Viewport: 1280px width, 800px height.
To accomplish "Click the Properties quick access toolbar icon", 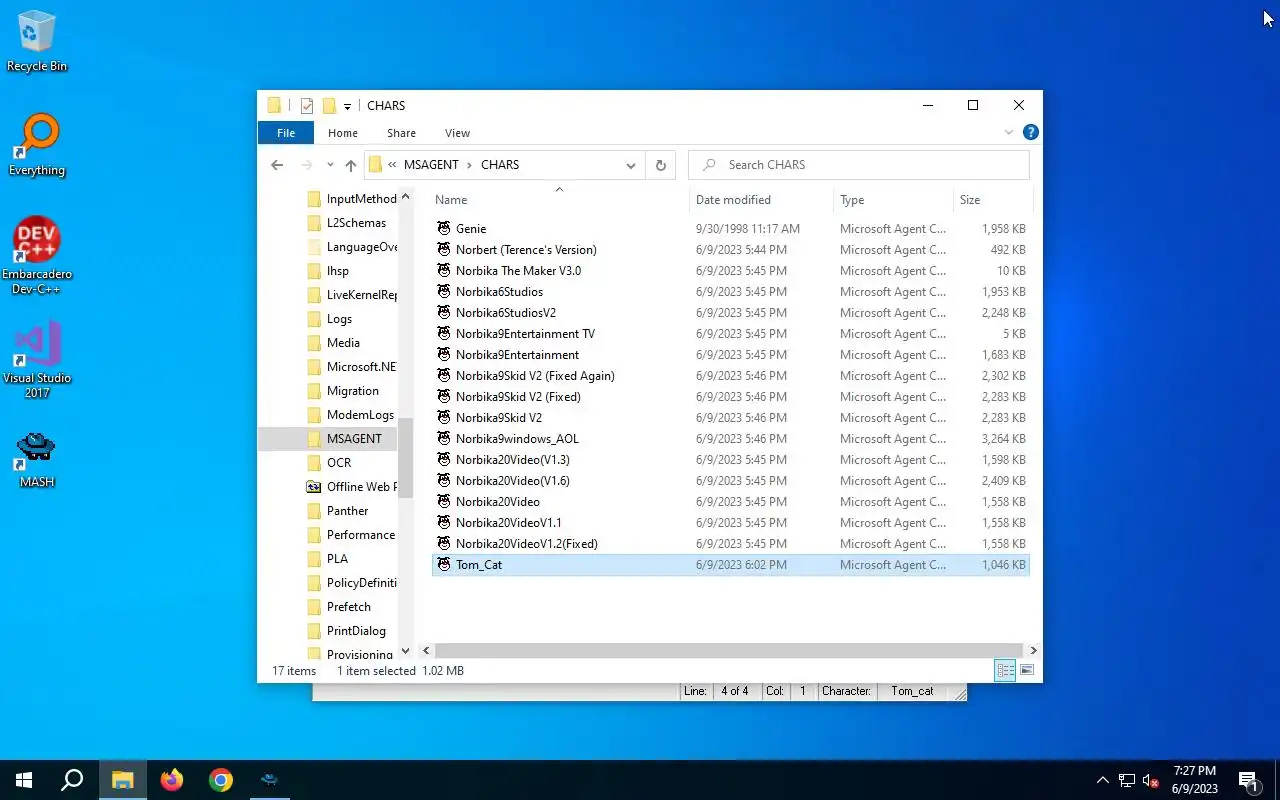I will [307, 105].
